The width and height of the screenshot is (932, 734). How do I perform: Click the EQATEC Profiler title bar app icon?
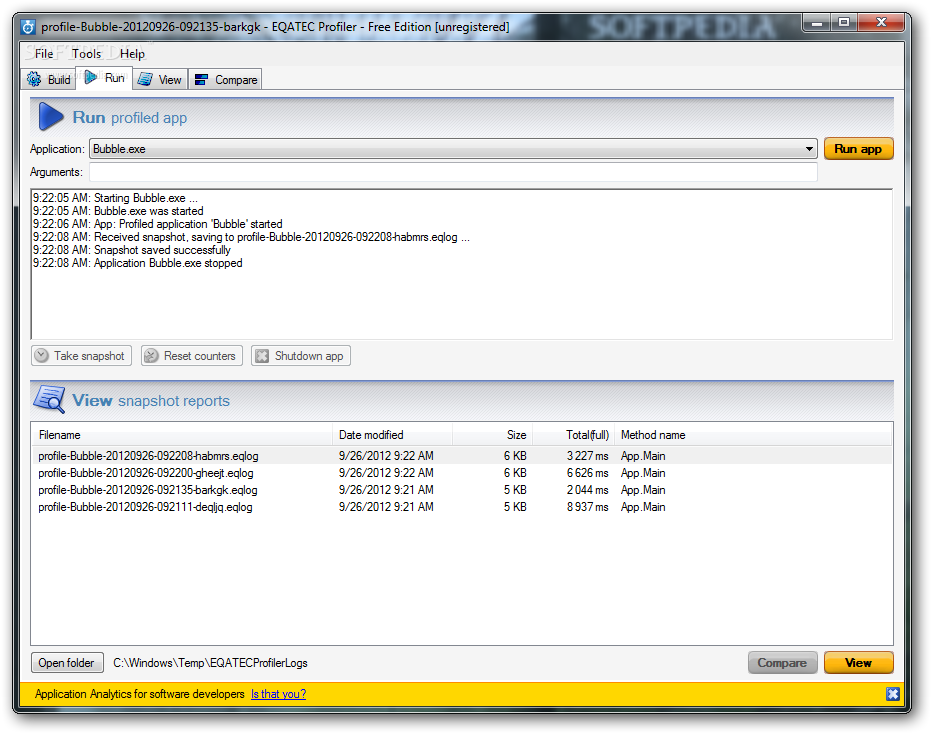point(28,27)
